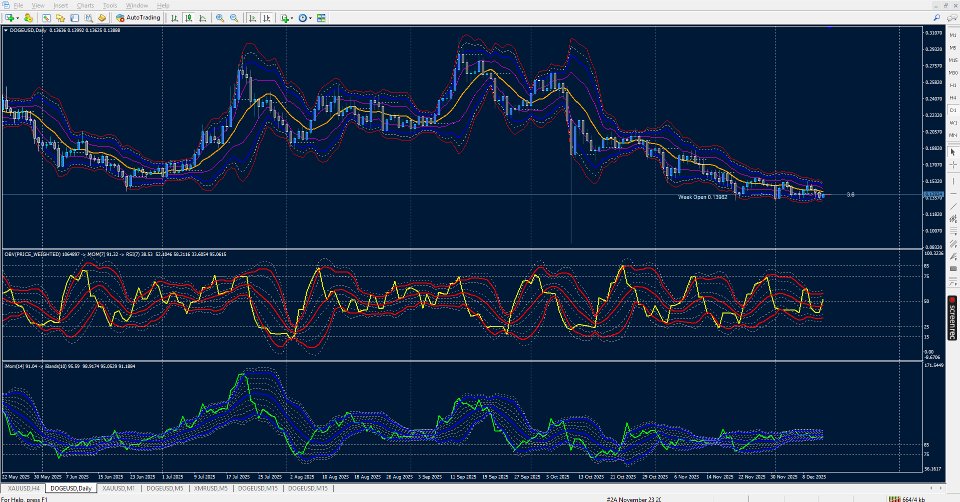
Task: Click the Periods clock icon
Action: [x=302, y=18]
